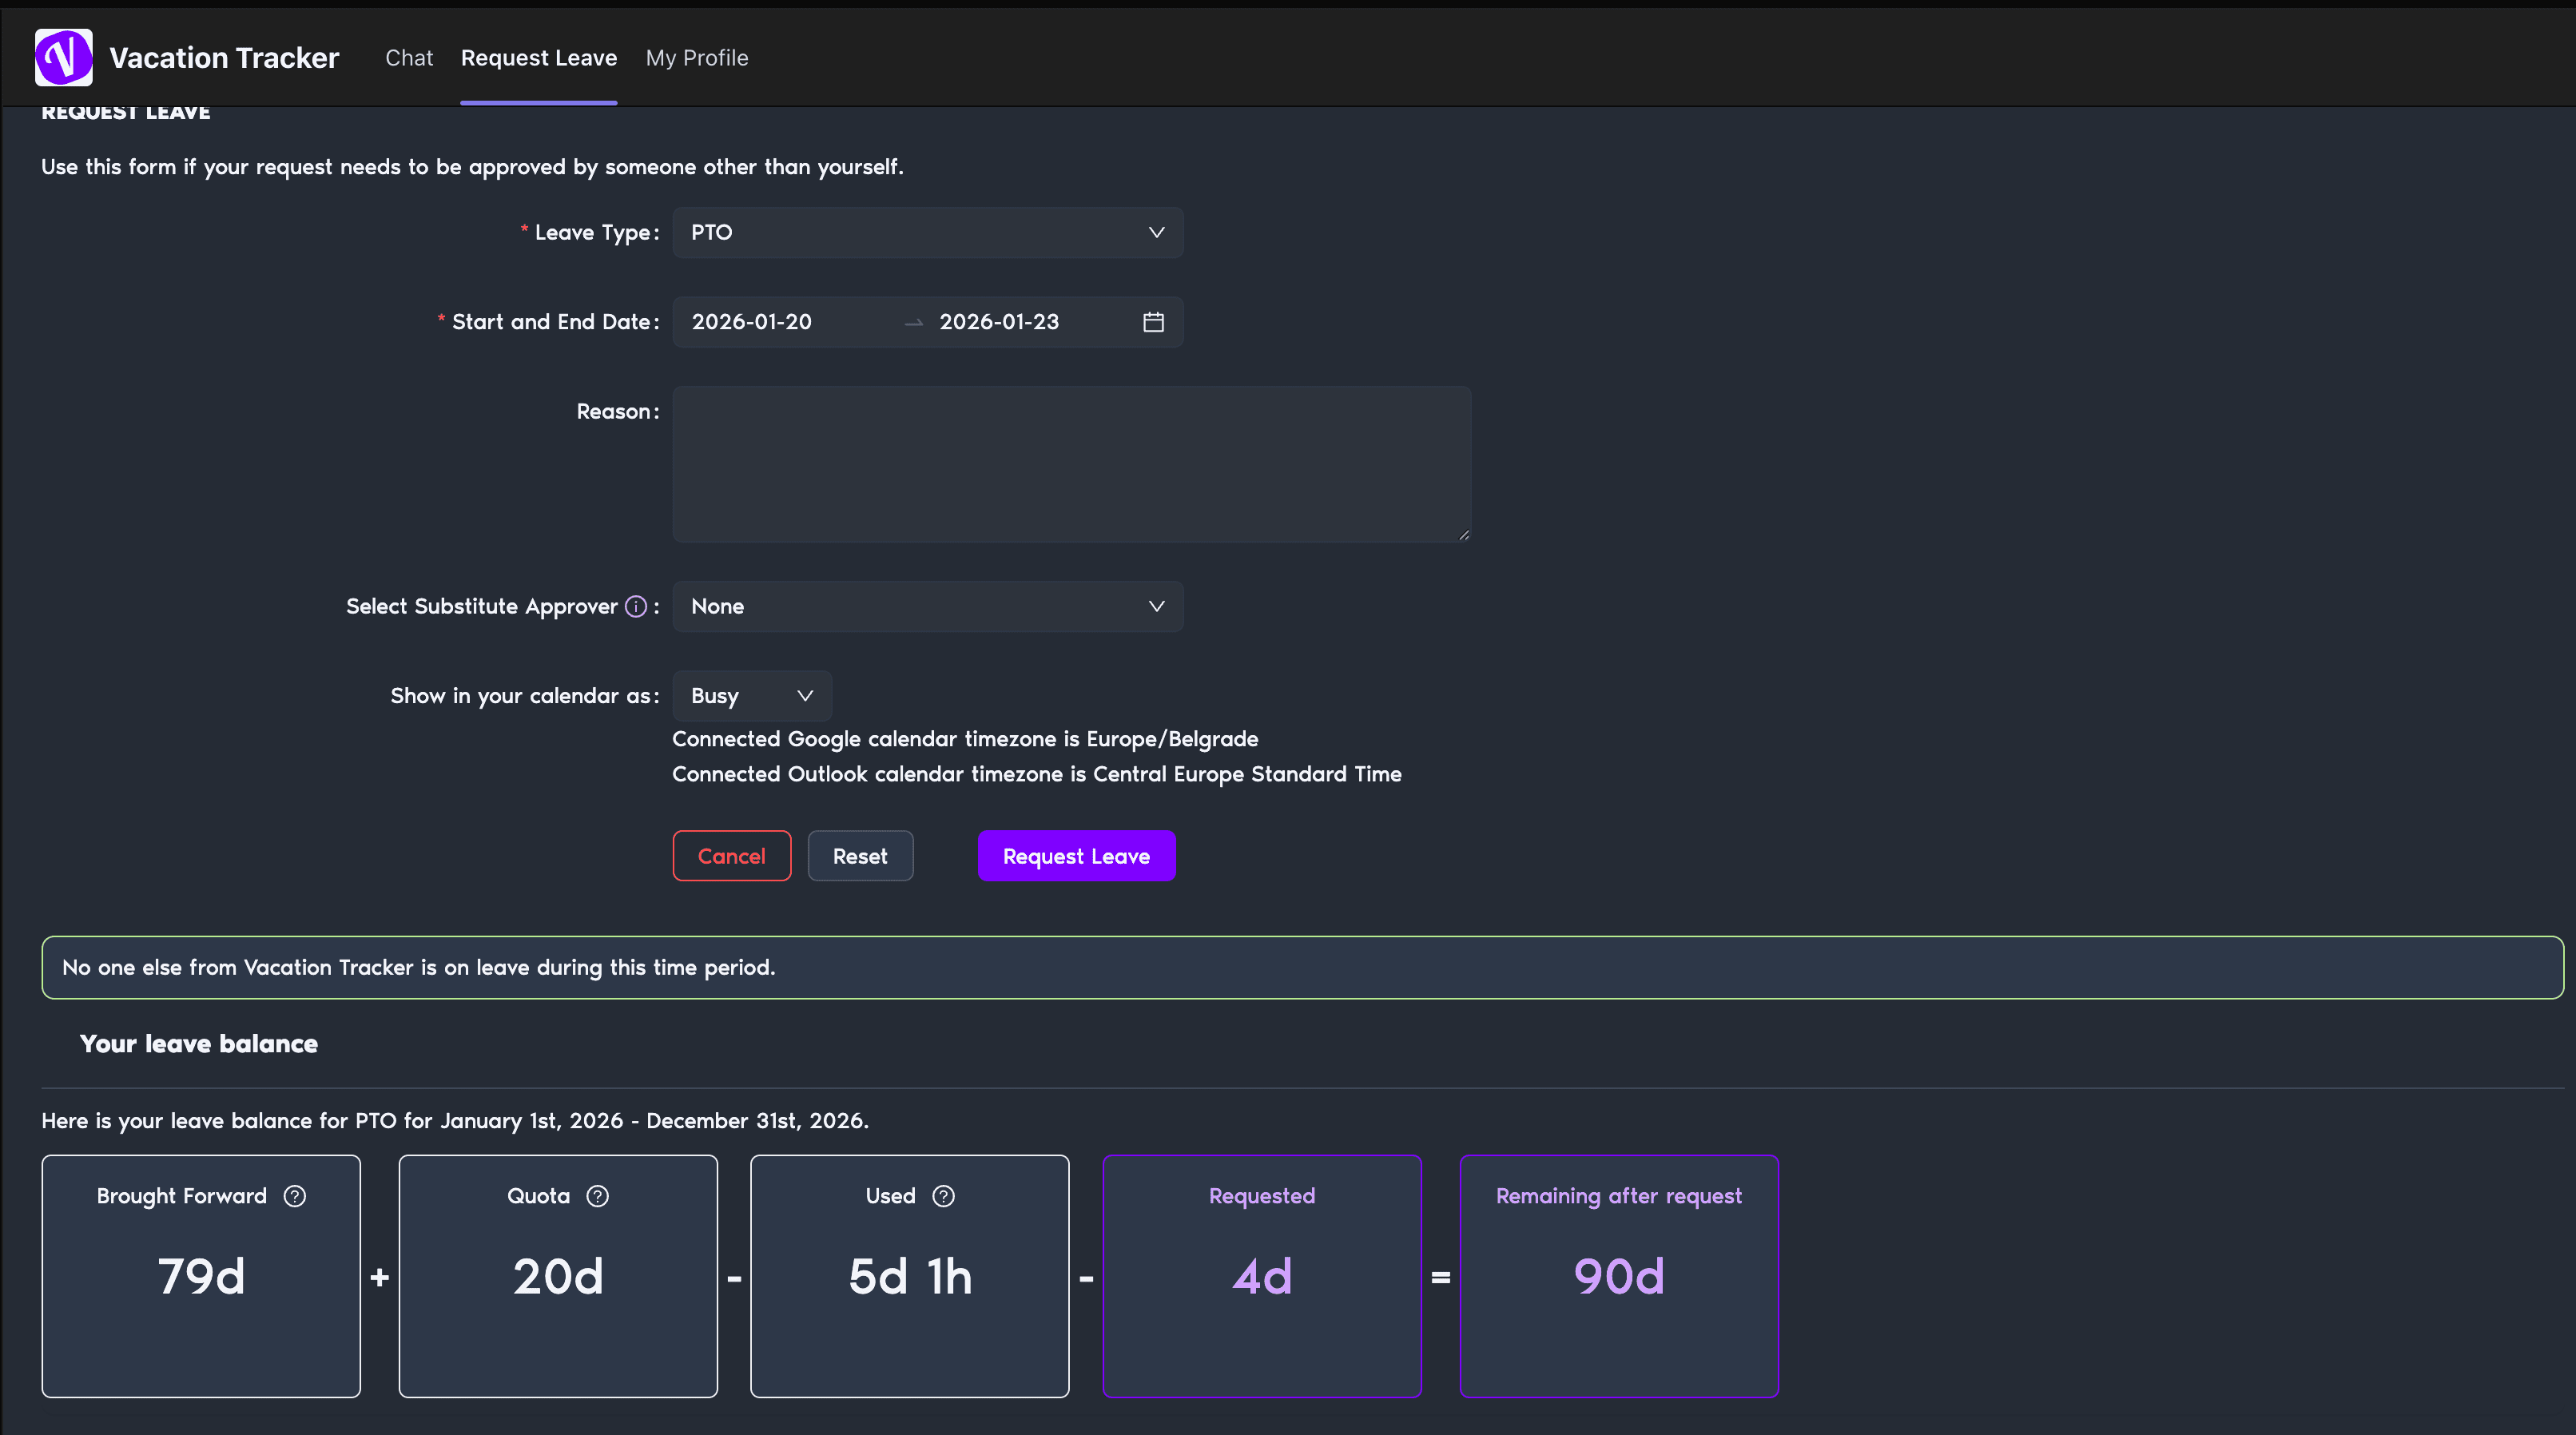
Task: Click the date range arrow separator
Action: [913, 323]
